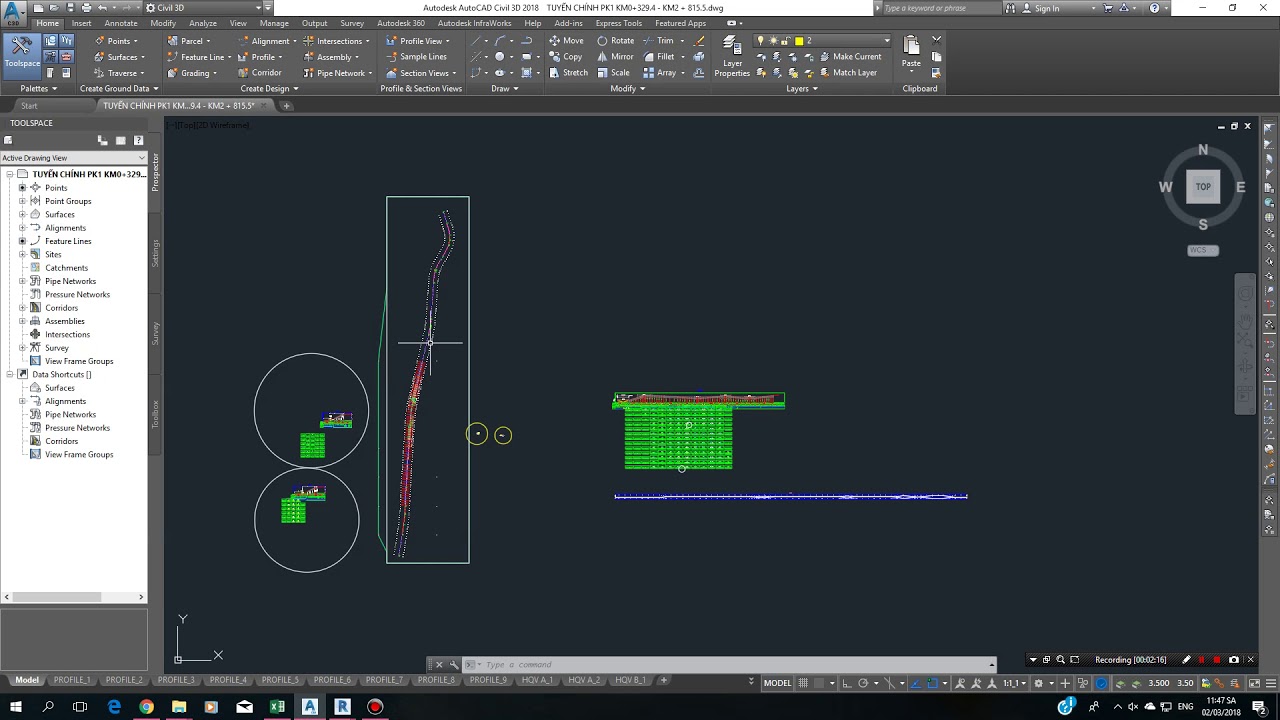Expand the Layers panel
The width and height of the screenshot is (1280, 720).
(x=801, y=88)
